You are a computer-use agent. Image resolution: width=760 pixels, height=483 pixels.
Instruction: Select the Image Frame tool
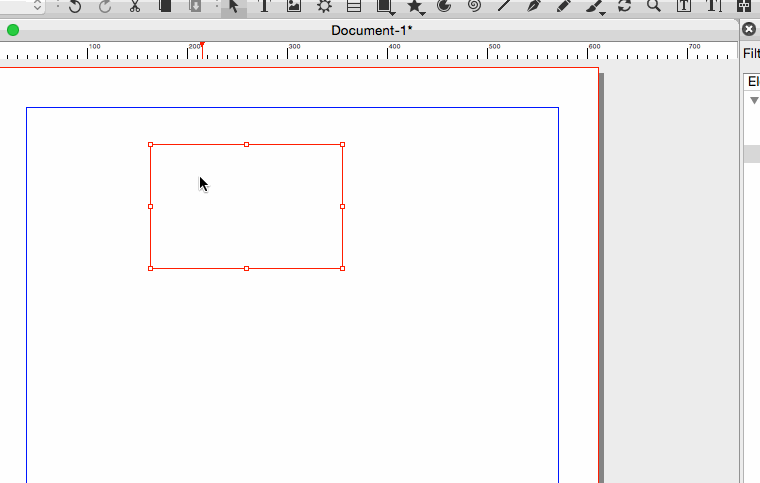point(294,6)
